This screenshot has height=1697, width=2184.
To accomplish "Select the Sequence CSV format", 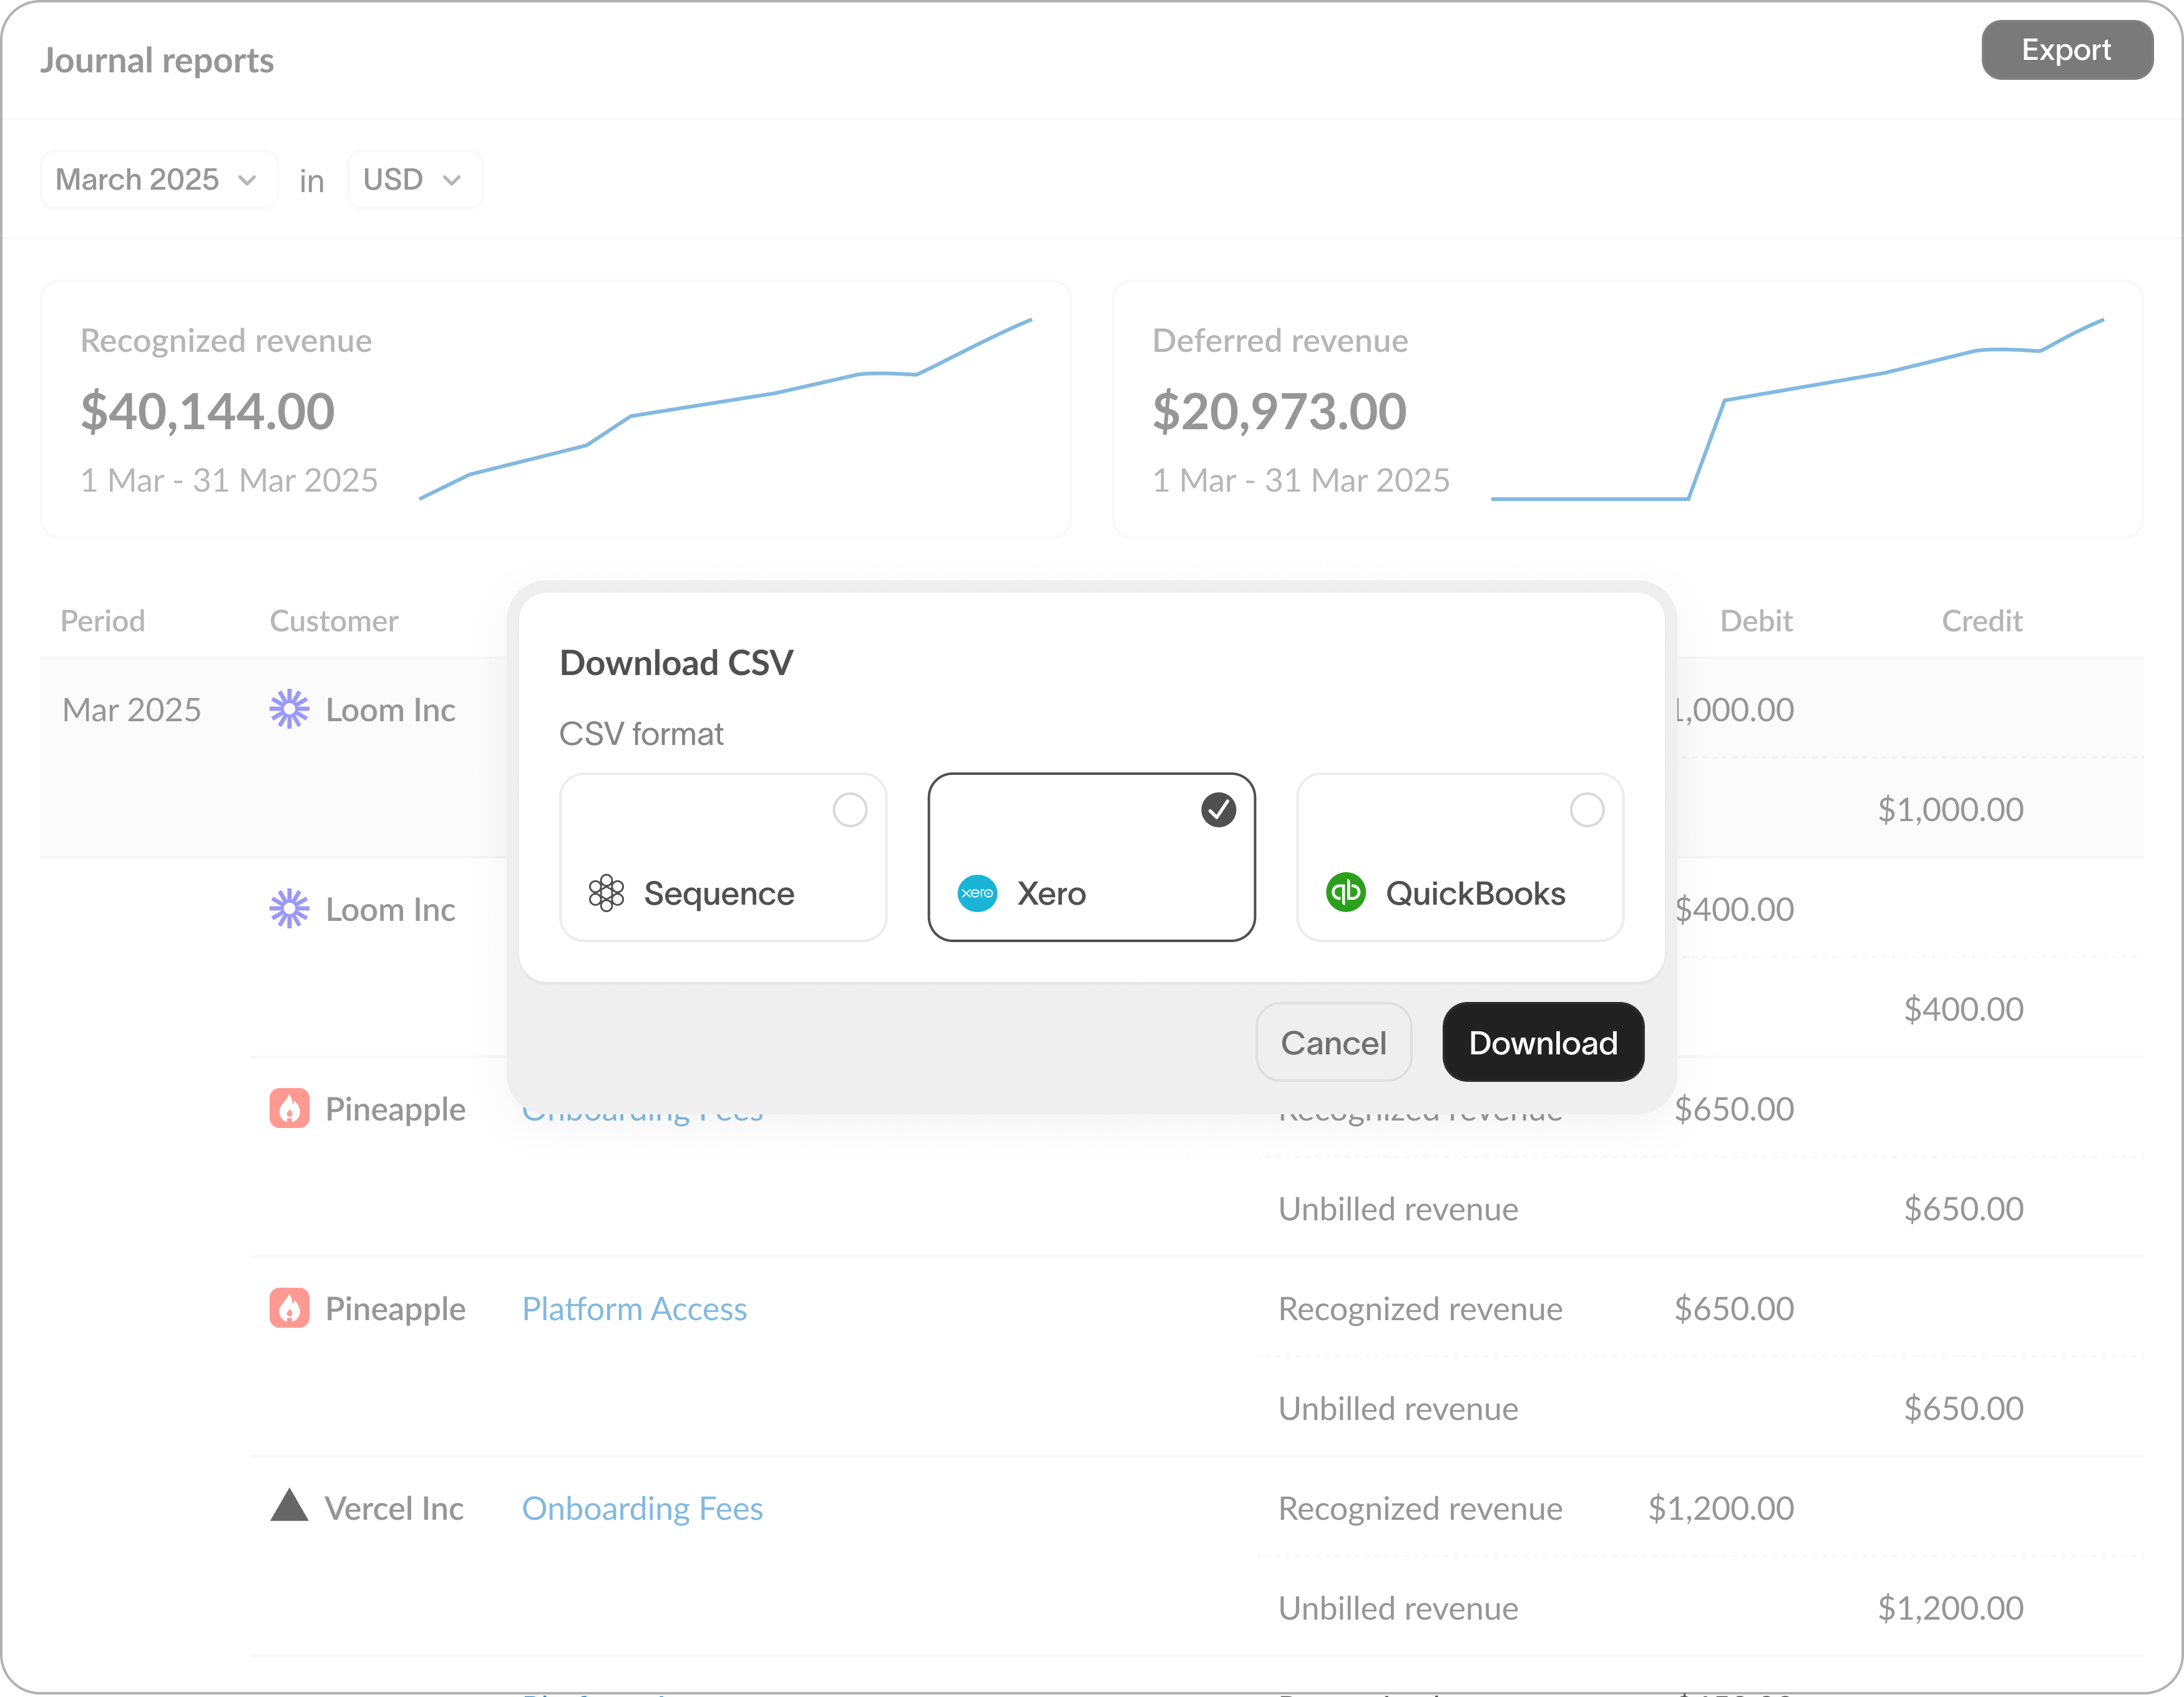I will click(x=722, y=857).
